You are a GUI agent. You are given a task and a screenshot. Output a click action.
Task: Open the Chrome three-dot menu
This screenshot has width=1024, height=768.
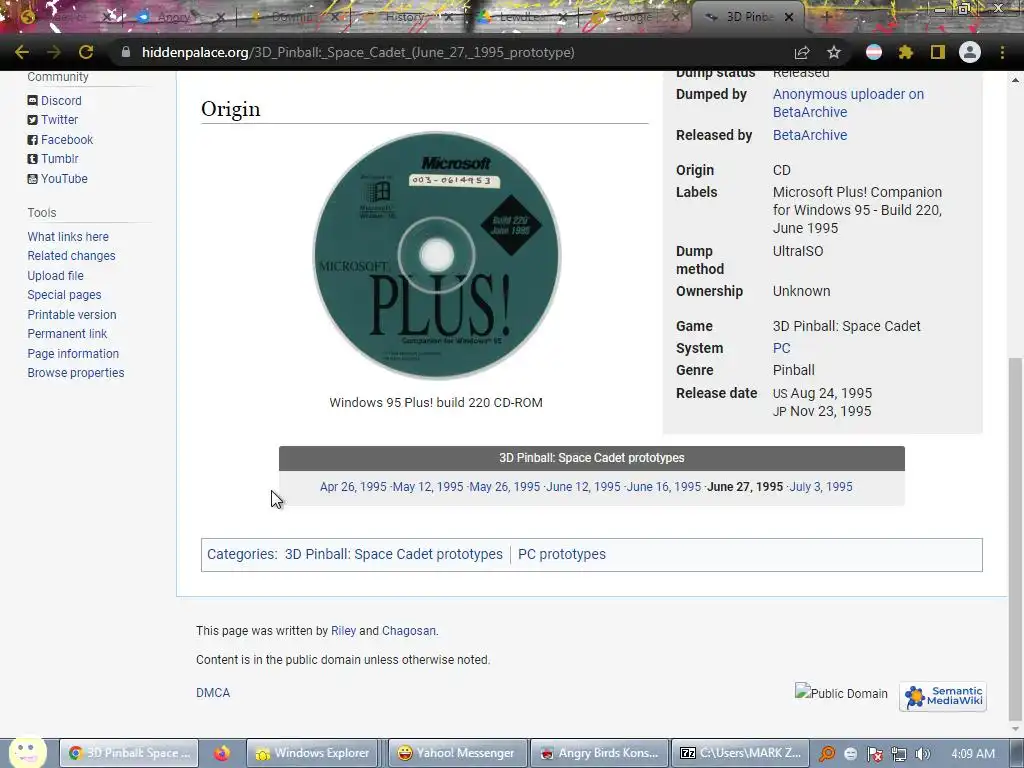(1002, 52)
